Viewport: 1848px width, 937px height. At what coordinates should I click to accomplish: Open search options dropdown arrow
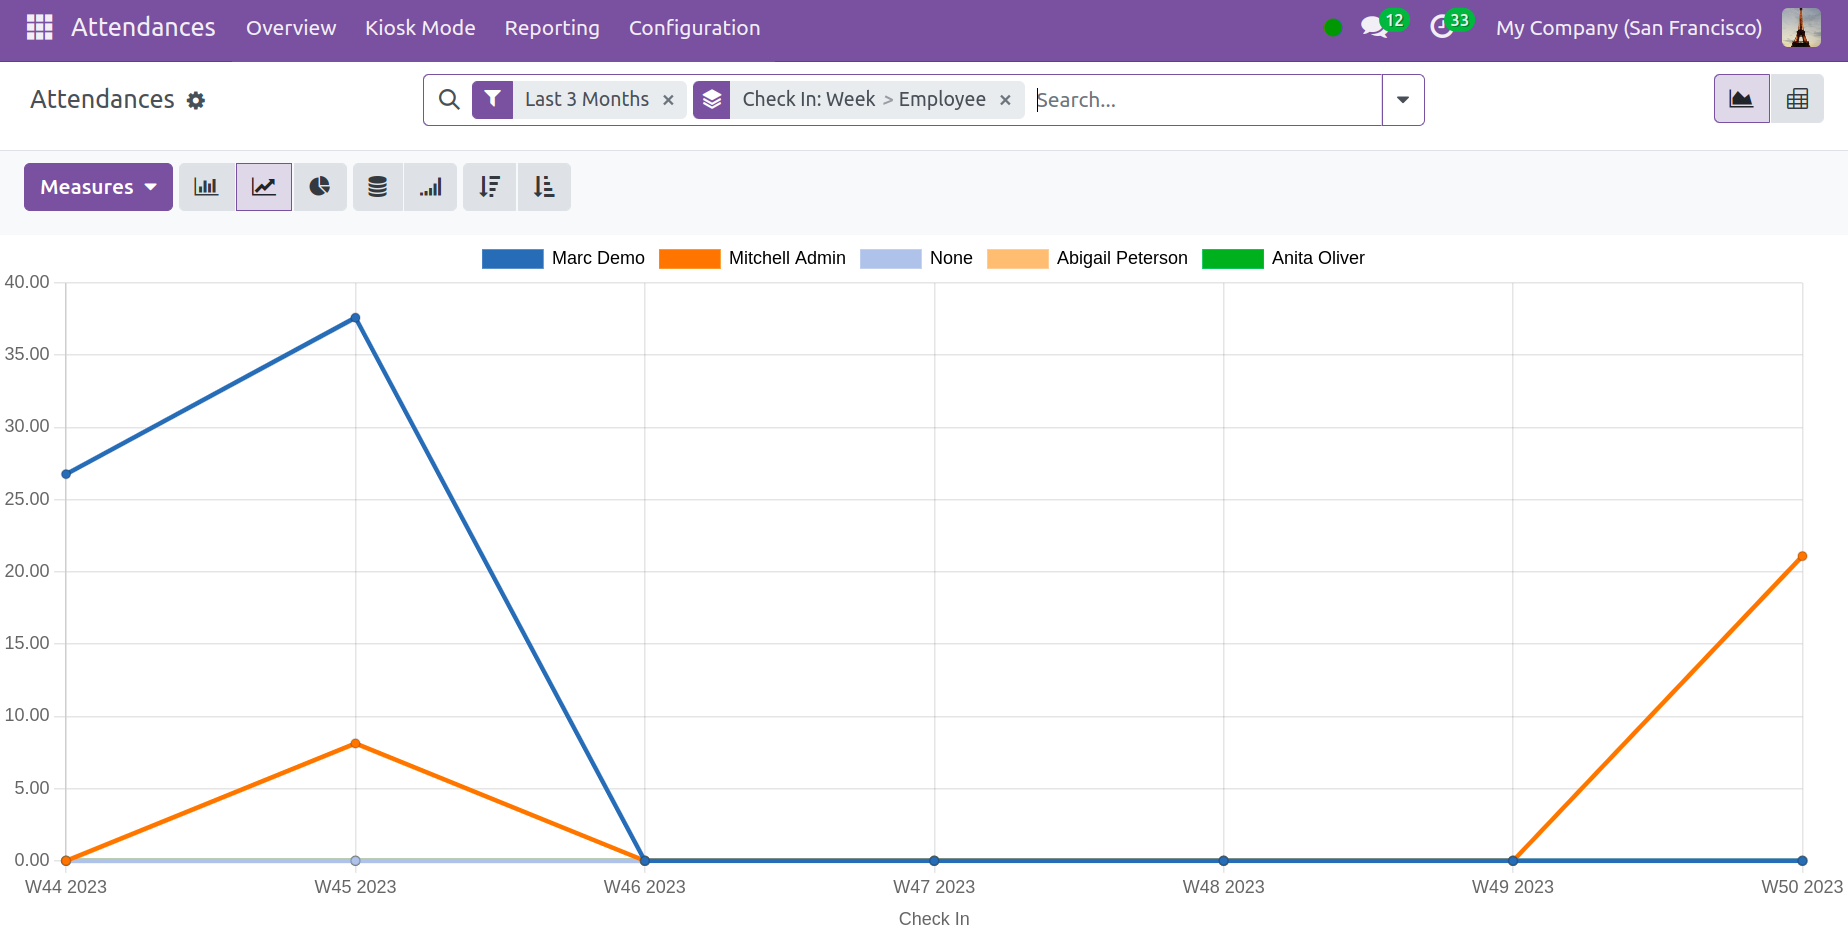point(1403,100)
